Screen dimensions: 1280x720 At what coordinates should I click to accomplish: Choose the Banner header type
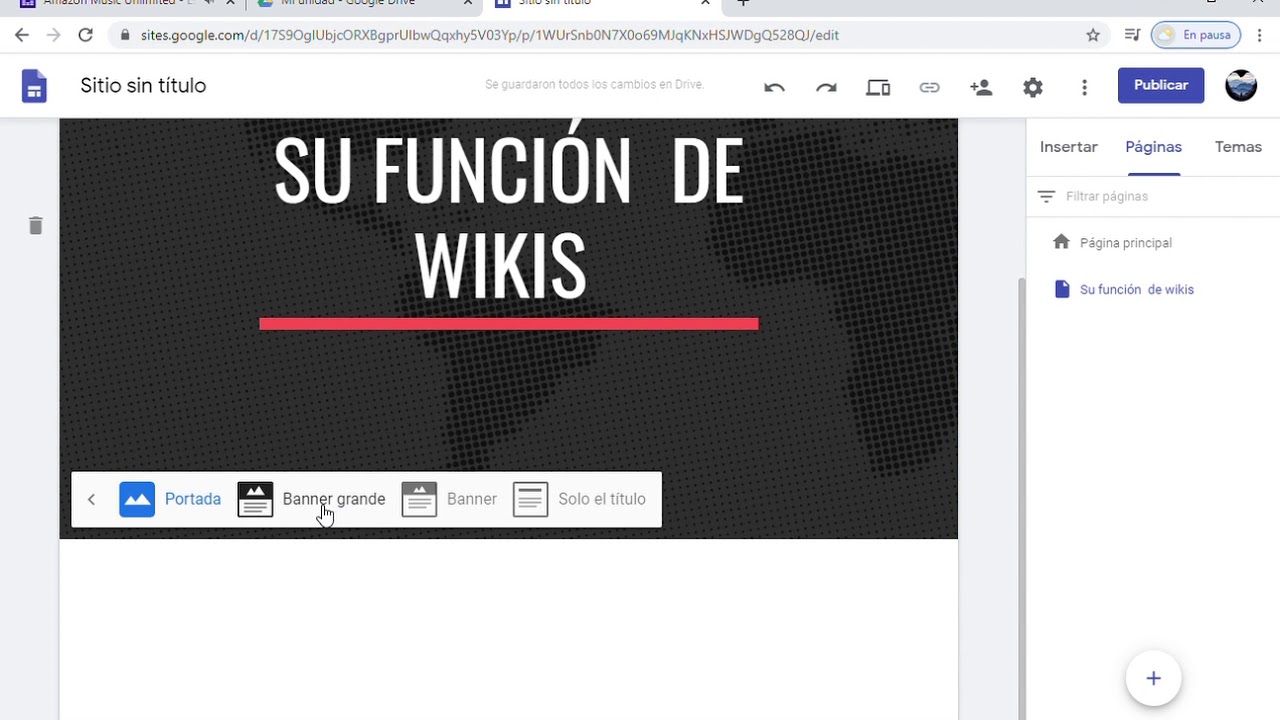pyautogui.click(x=449, y=499)
